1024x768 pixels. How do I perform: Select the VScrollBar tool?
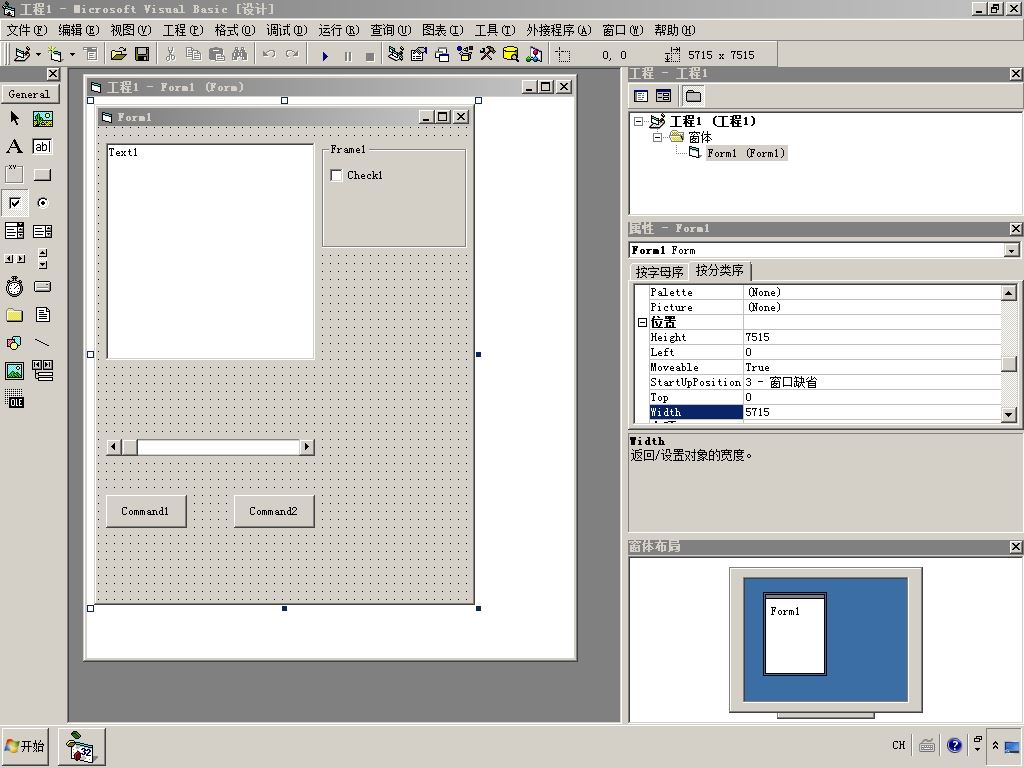[42, 259]
